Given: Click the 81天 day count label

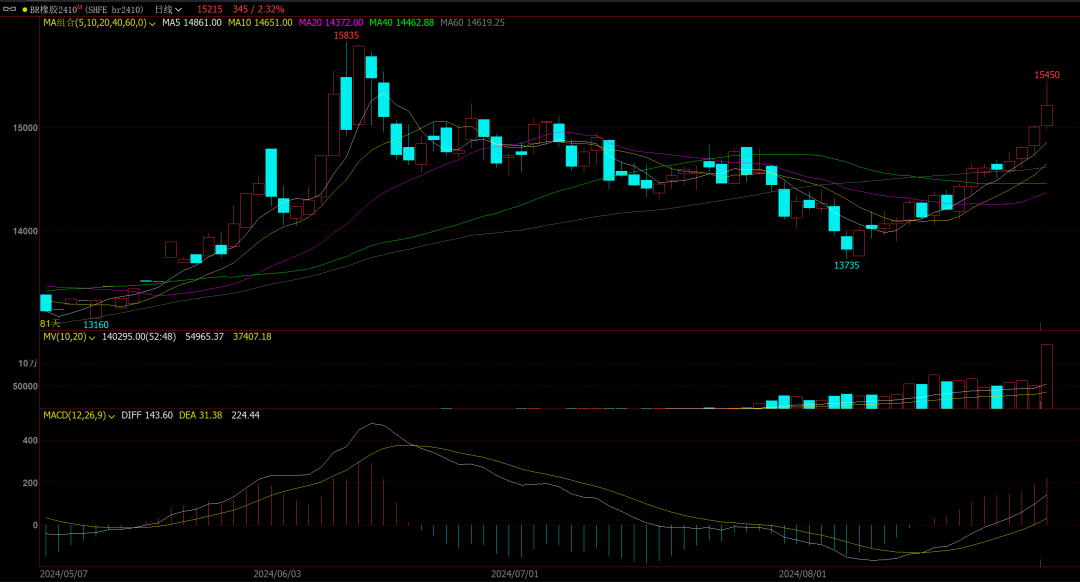Looking at the screenshot, I should pos(50,323).
